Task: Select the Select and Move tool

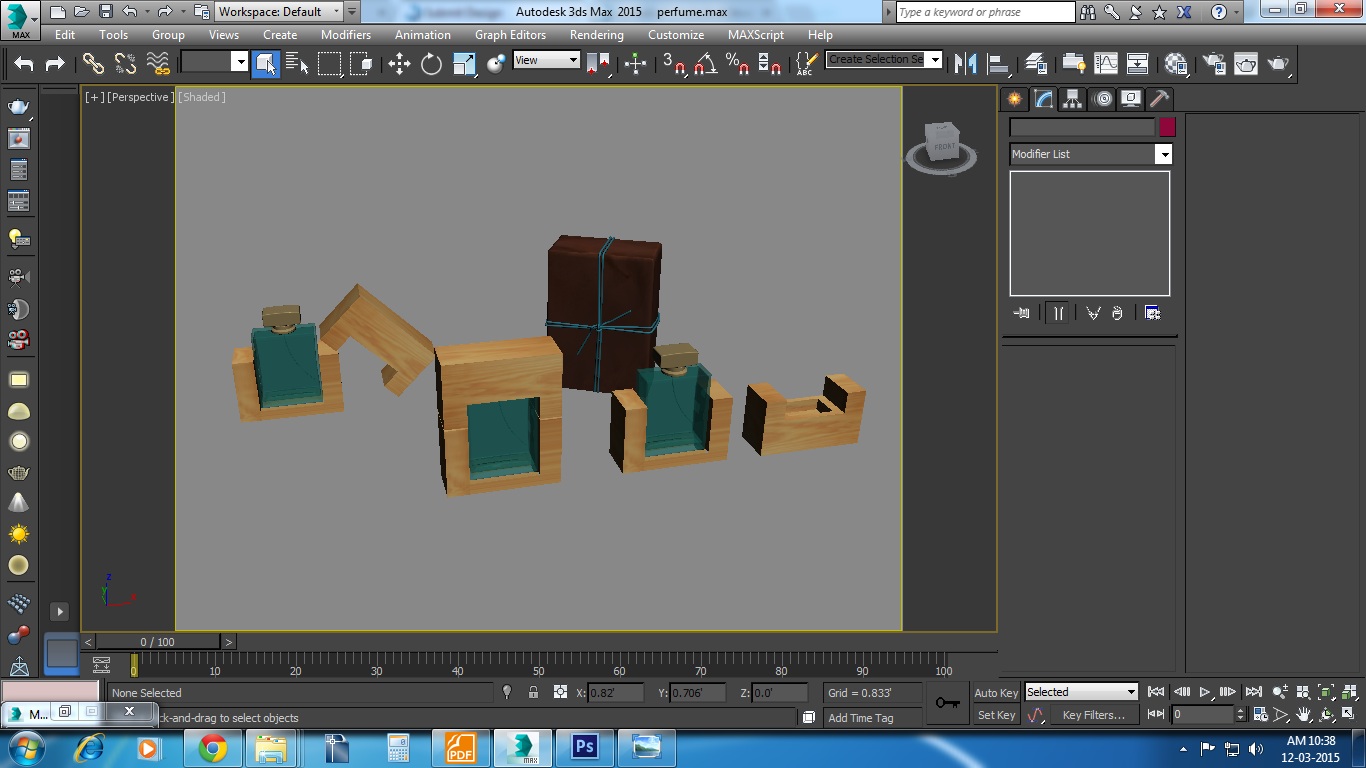Action: [x=399, y=64]
